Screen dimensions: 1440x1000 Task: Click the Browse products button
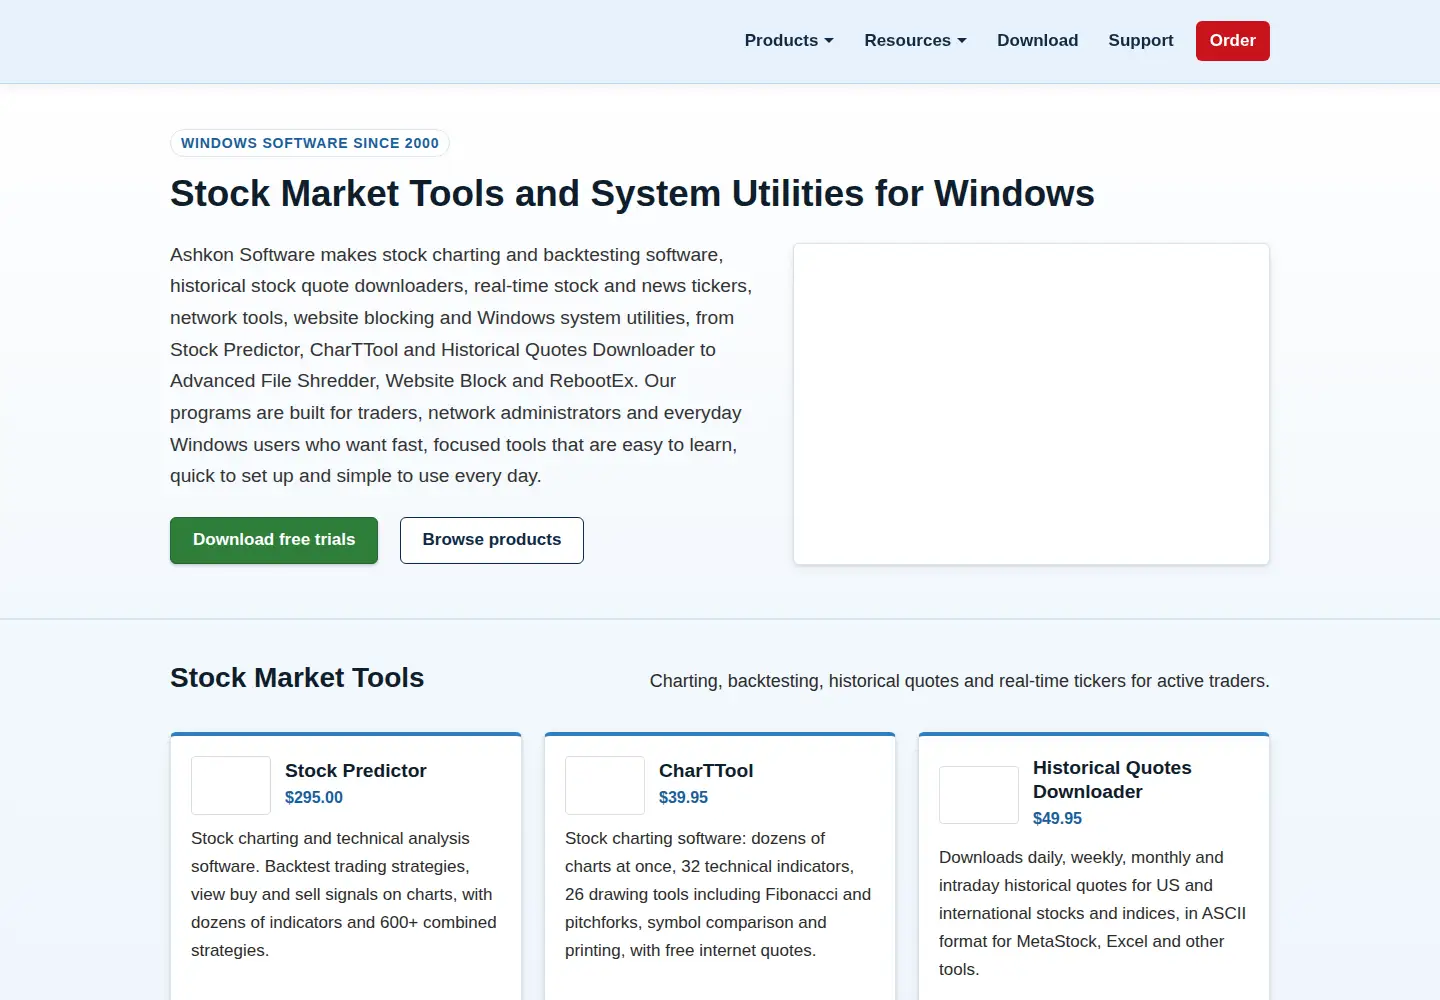point(492,540)
